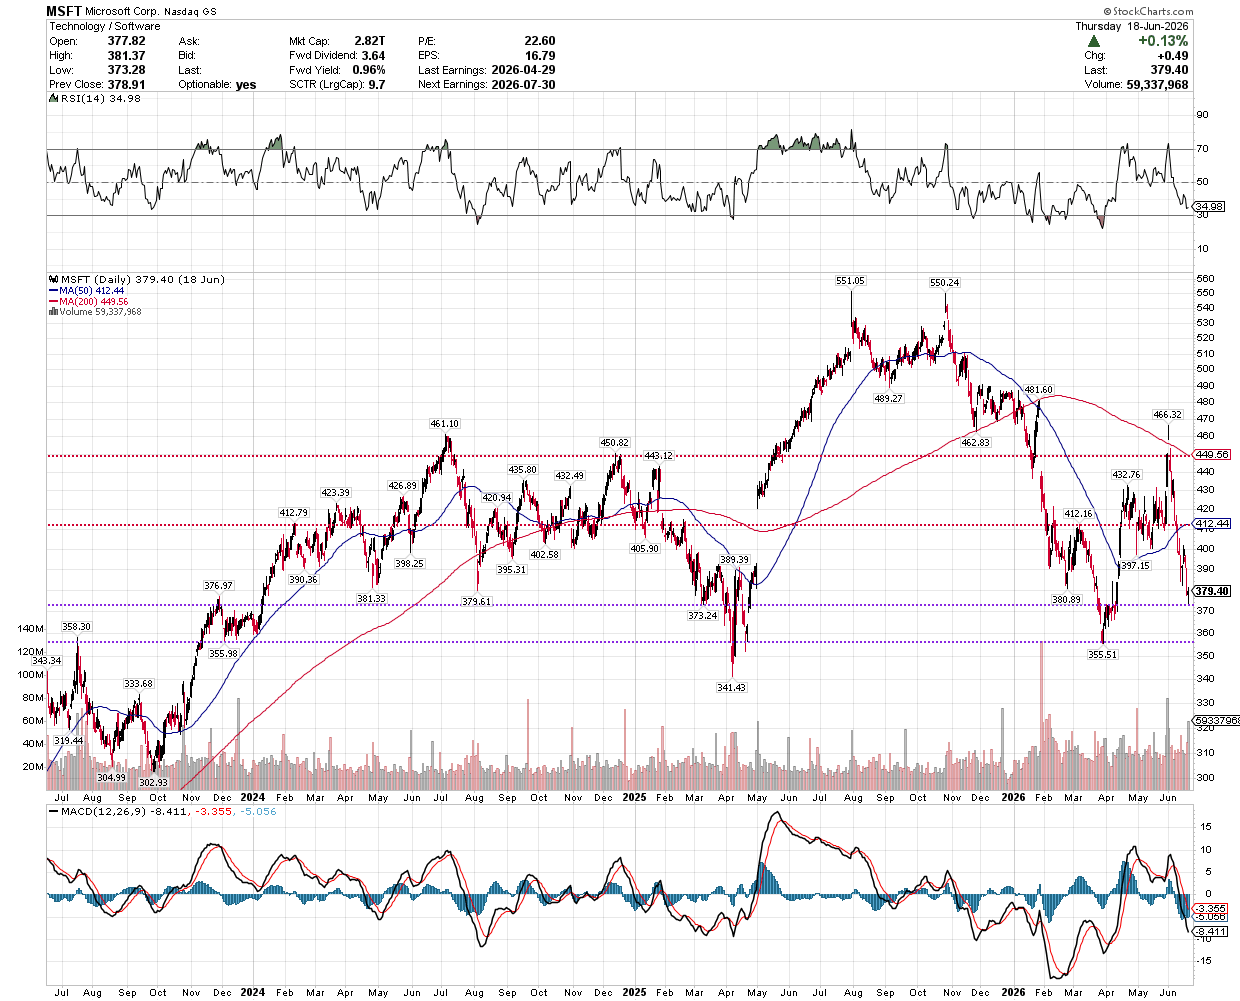Click the 450.82 high label
Viewport: 1240px width, 1001px height.
614,443
